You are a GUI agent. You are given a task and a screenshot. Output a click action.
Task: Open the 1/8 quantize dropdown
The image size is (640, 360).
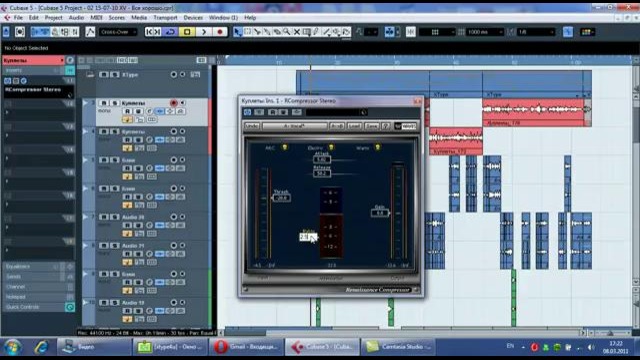(536, 32)
